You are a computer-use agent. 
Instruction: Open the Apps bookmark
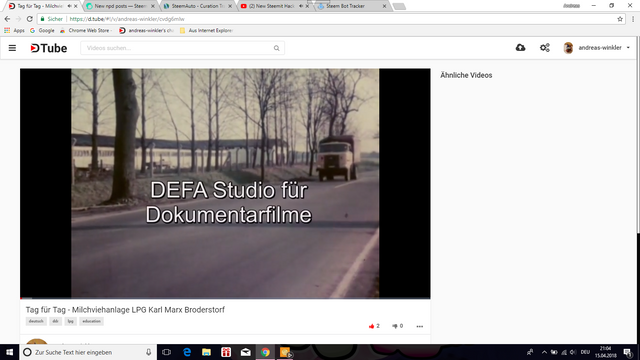[x=14, y=30]
